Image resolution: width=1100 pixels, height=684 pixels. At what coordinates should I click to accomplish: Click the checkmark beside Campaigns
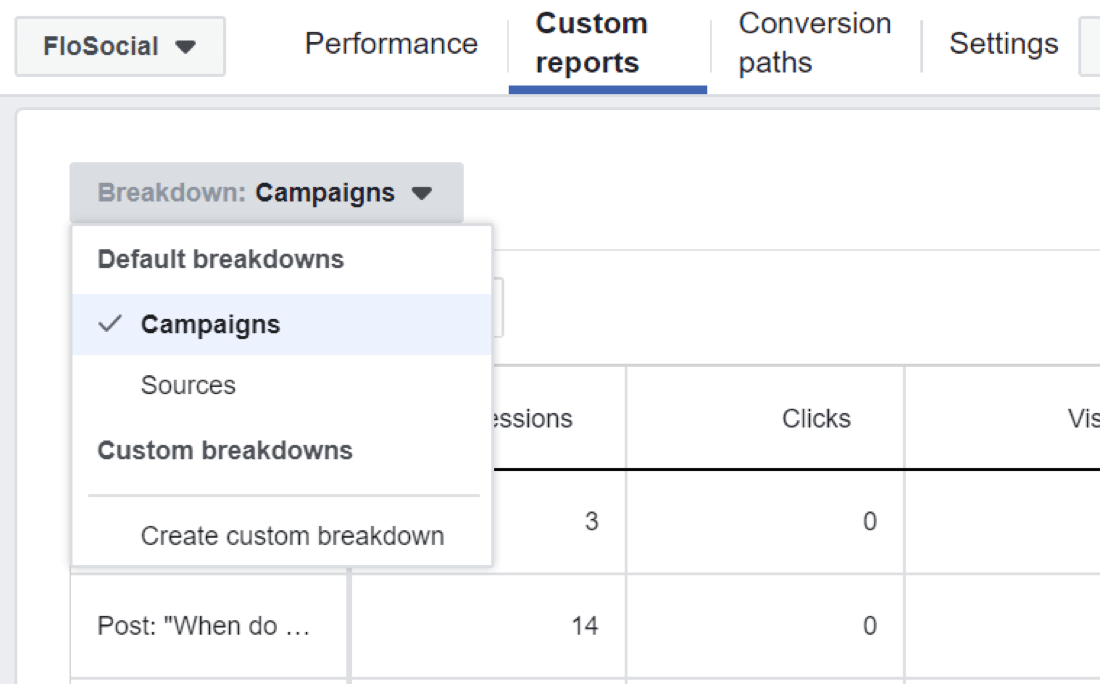110,323
